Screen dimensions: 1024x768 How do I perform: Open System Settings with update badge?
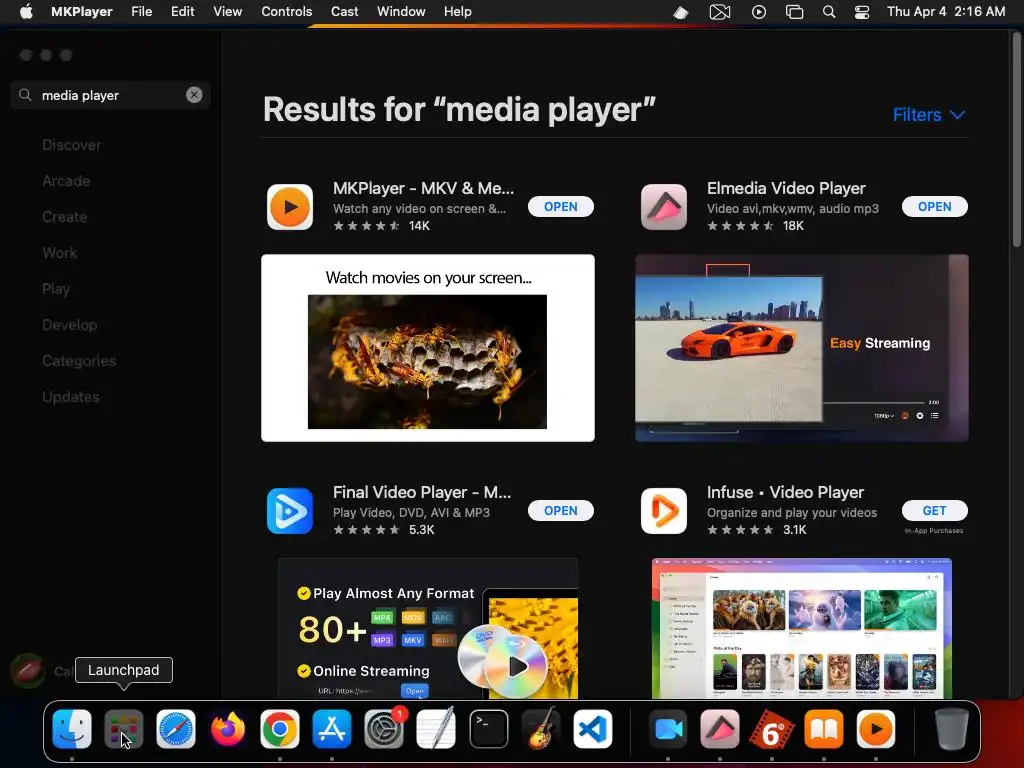pyautogui.click(x=384, y=729)
